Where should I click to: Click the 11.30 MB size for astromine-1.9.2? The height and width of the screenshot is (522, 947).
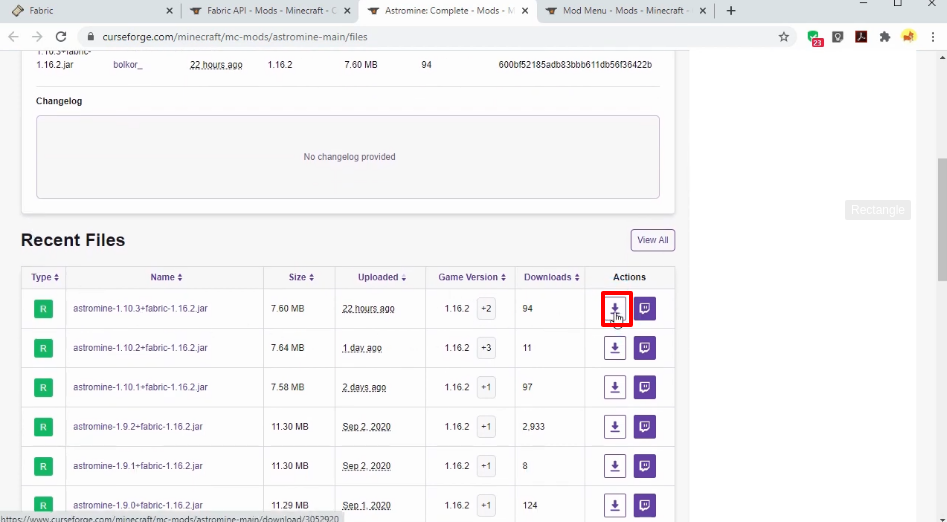(290, 427)
